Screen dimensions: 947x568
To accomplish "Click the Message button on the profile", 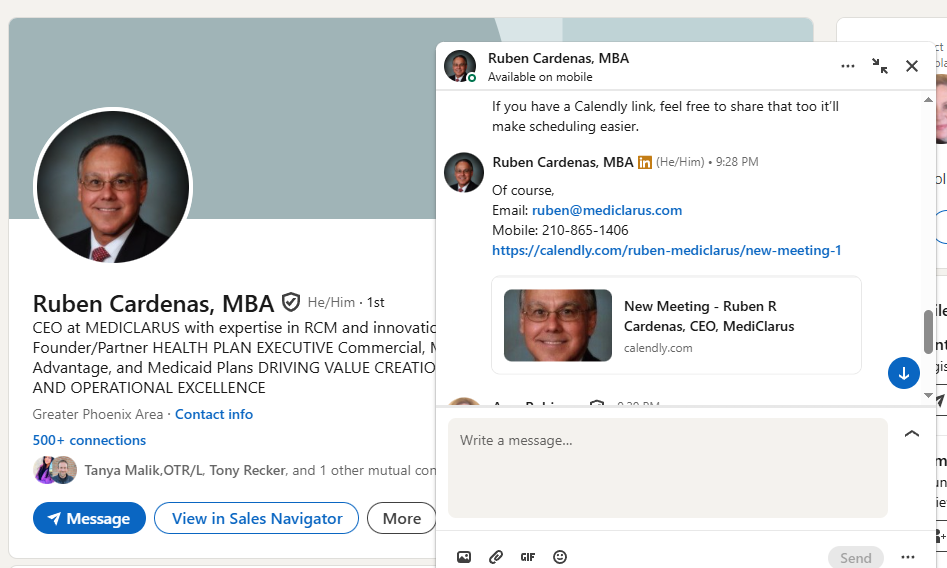I will [89, 518].
